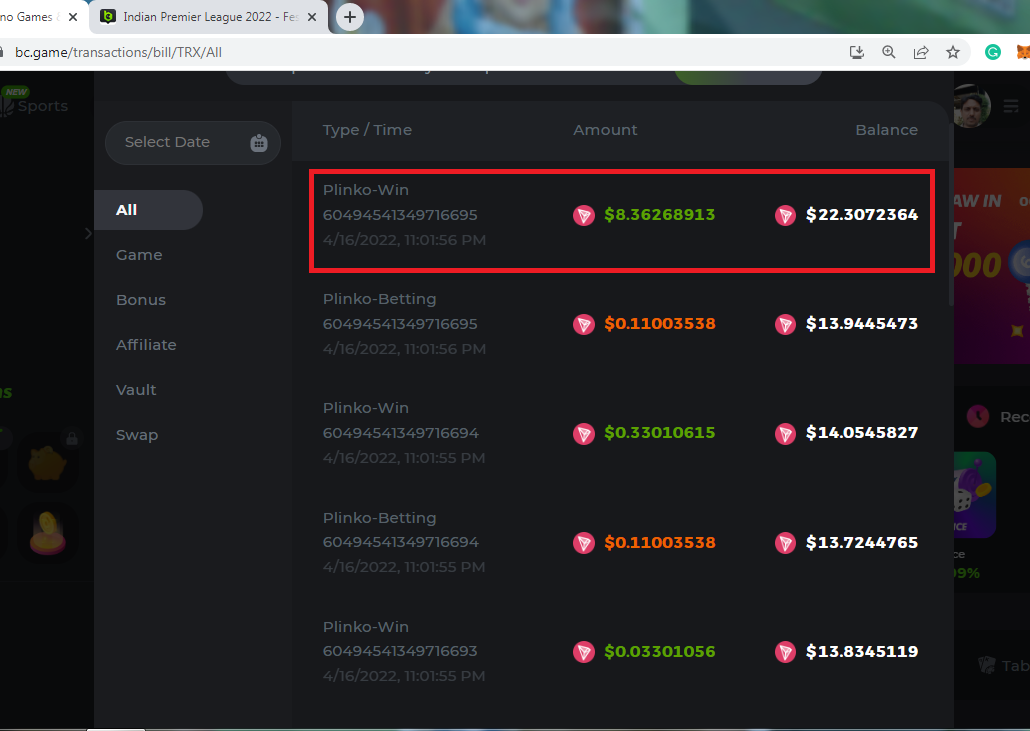This screenshot has width=1030, height=731.
Task: Click the transactions list vertical scrollbar
Action: (950, 240)
